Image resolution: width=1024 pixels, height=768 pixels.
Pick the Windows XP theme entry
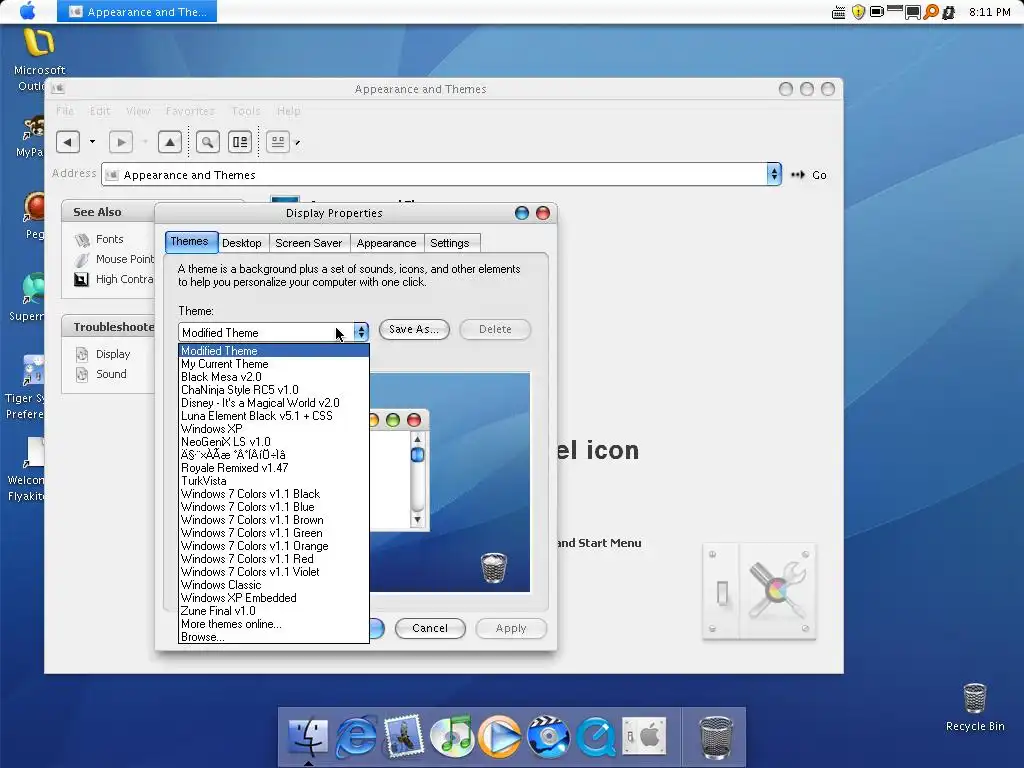(274, 429)
